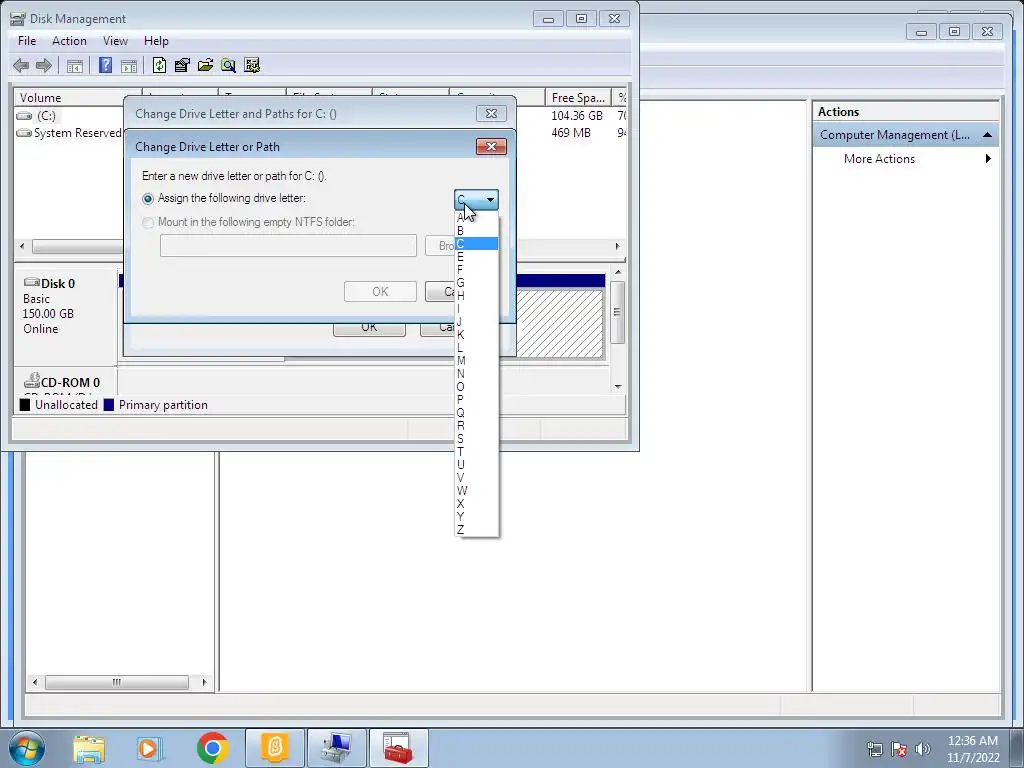1024x768 pixels.
Task: Click the CD-ROM 0 label
Action: point(70,383)
